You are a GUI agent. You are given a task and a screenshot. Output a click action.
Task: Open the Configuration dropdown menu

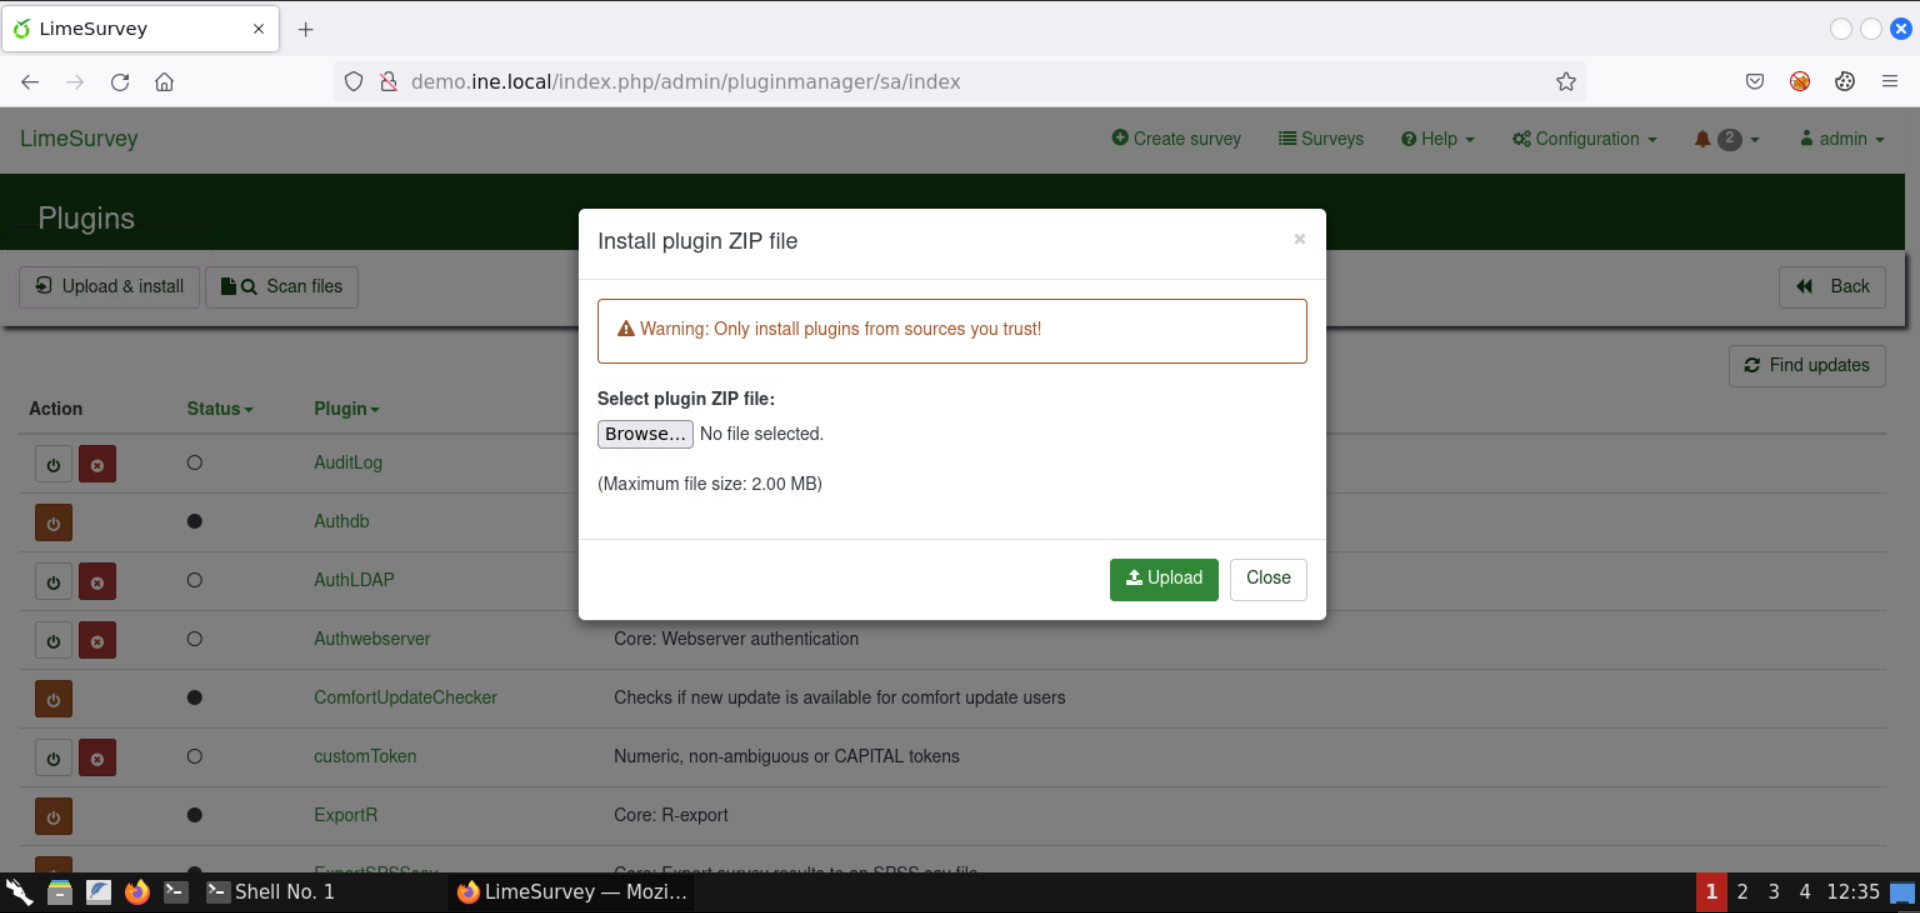point(1583,139)
